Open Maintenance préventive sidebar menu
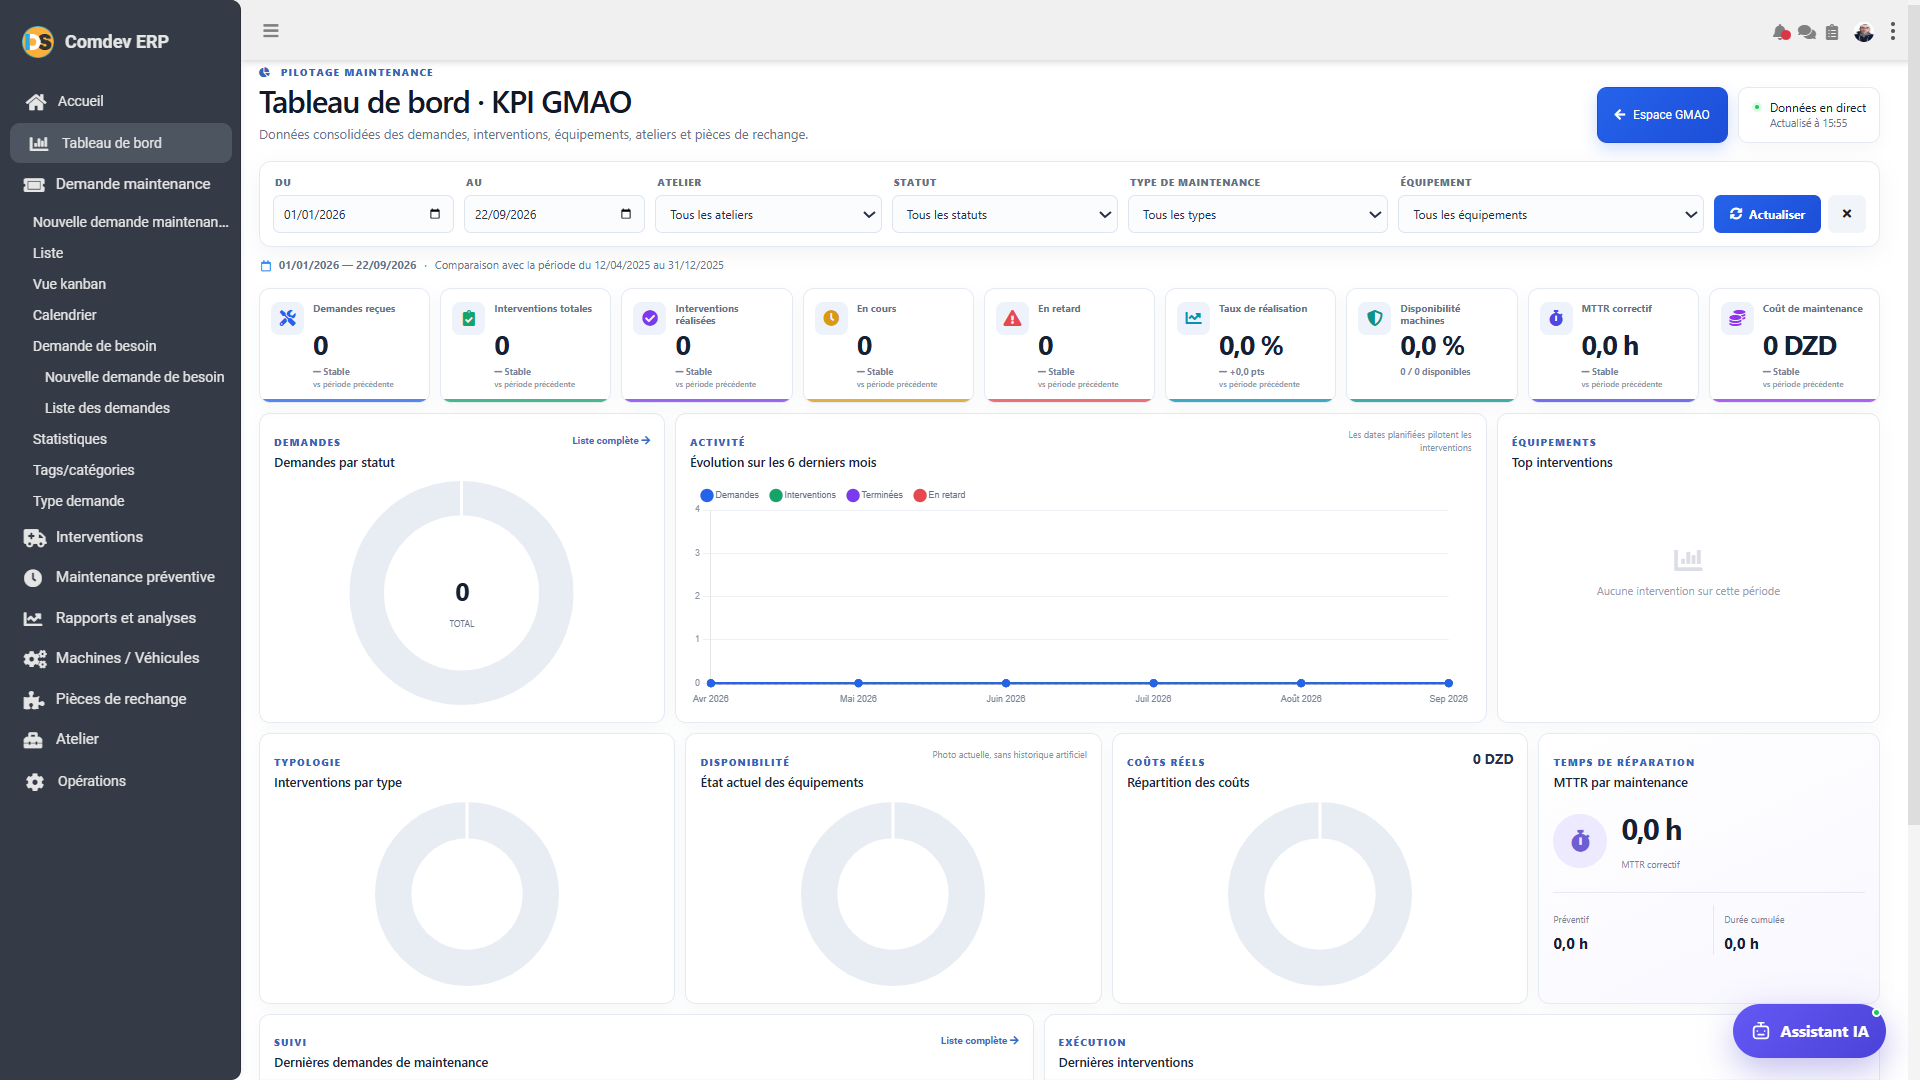 tap(121, 577)
